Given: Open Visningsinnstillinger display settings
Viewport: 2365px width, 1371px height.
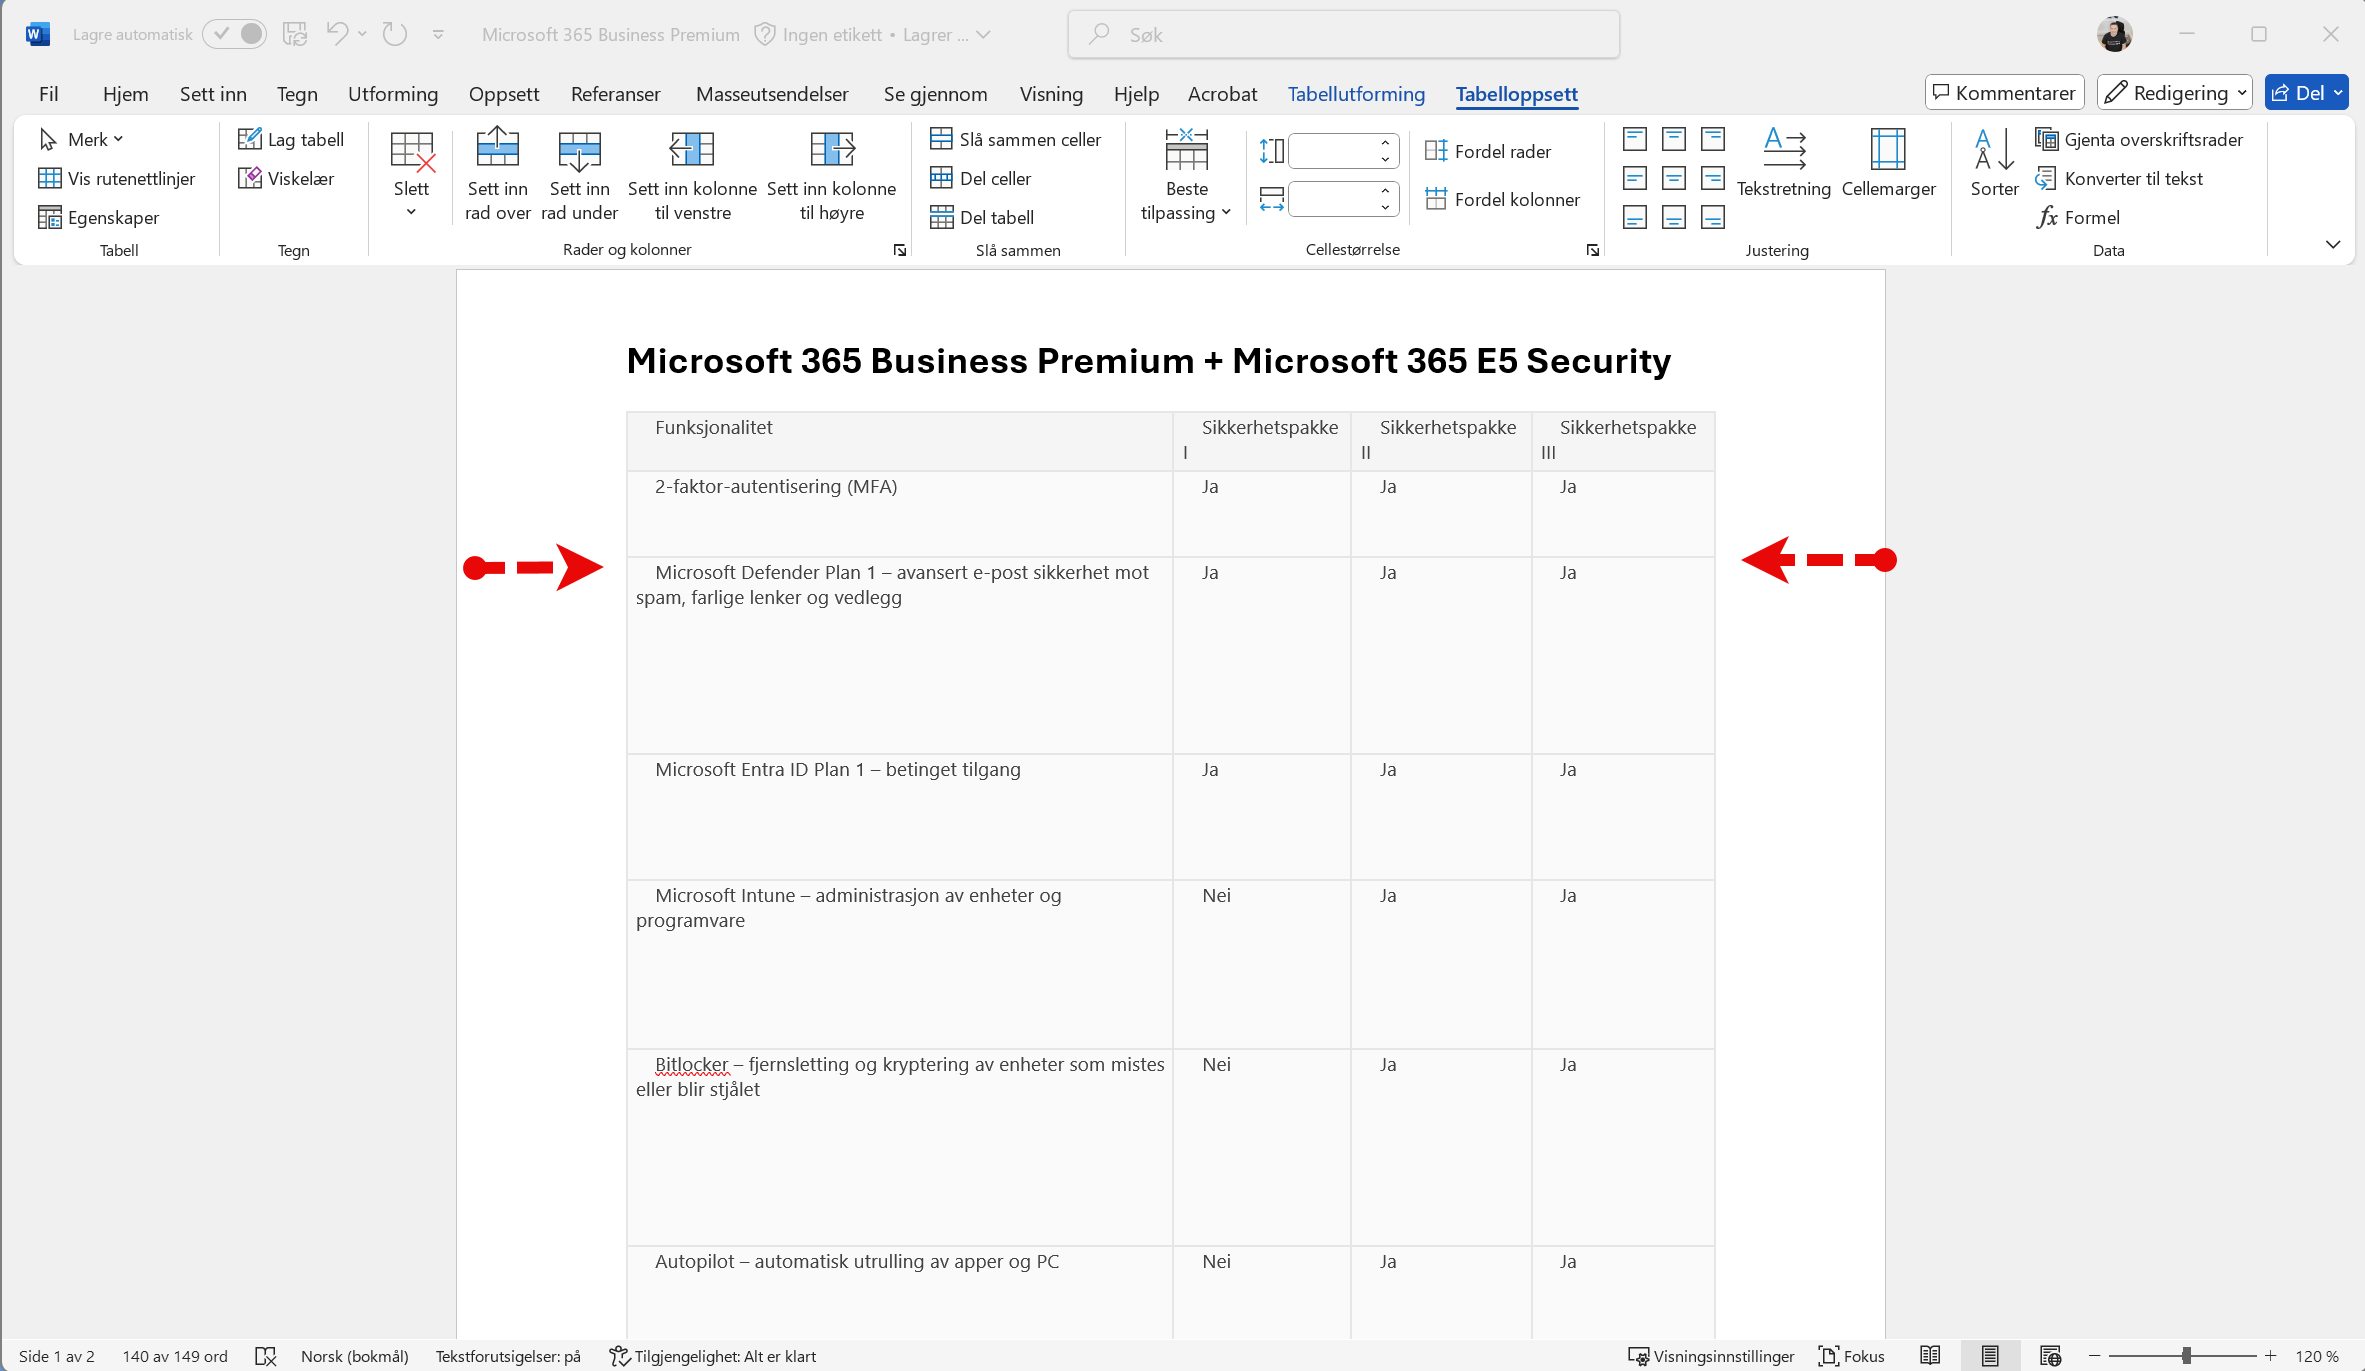Looking at the screenshot, I should point(1711,1356).
